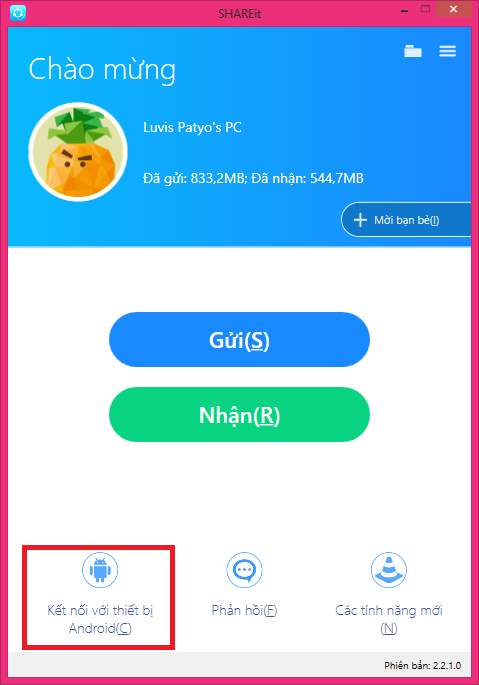Open the Các tính năng mới (N) label
The width and height of the screenshot is (479, 685).
pos(389,619)
